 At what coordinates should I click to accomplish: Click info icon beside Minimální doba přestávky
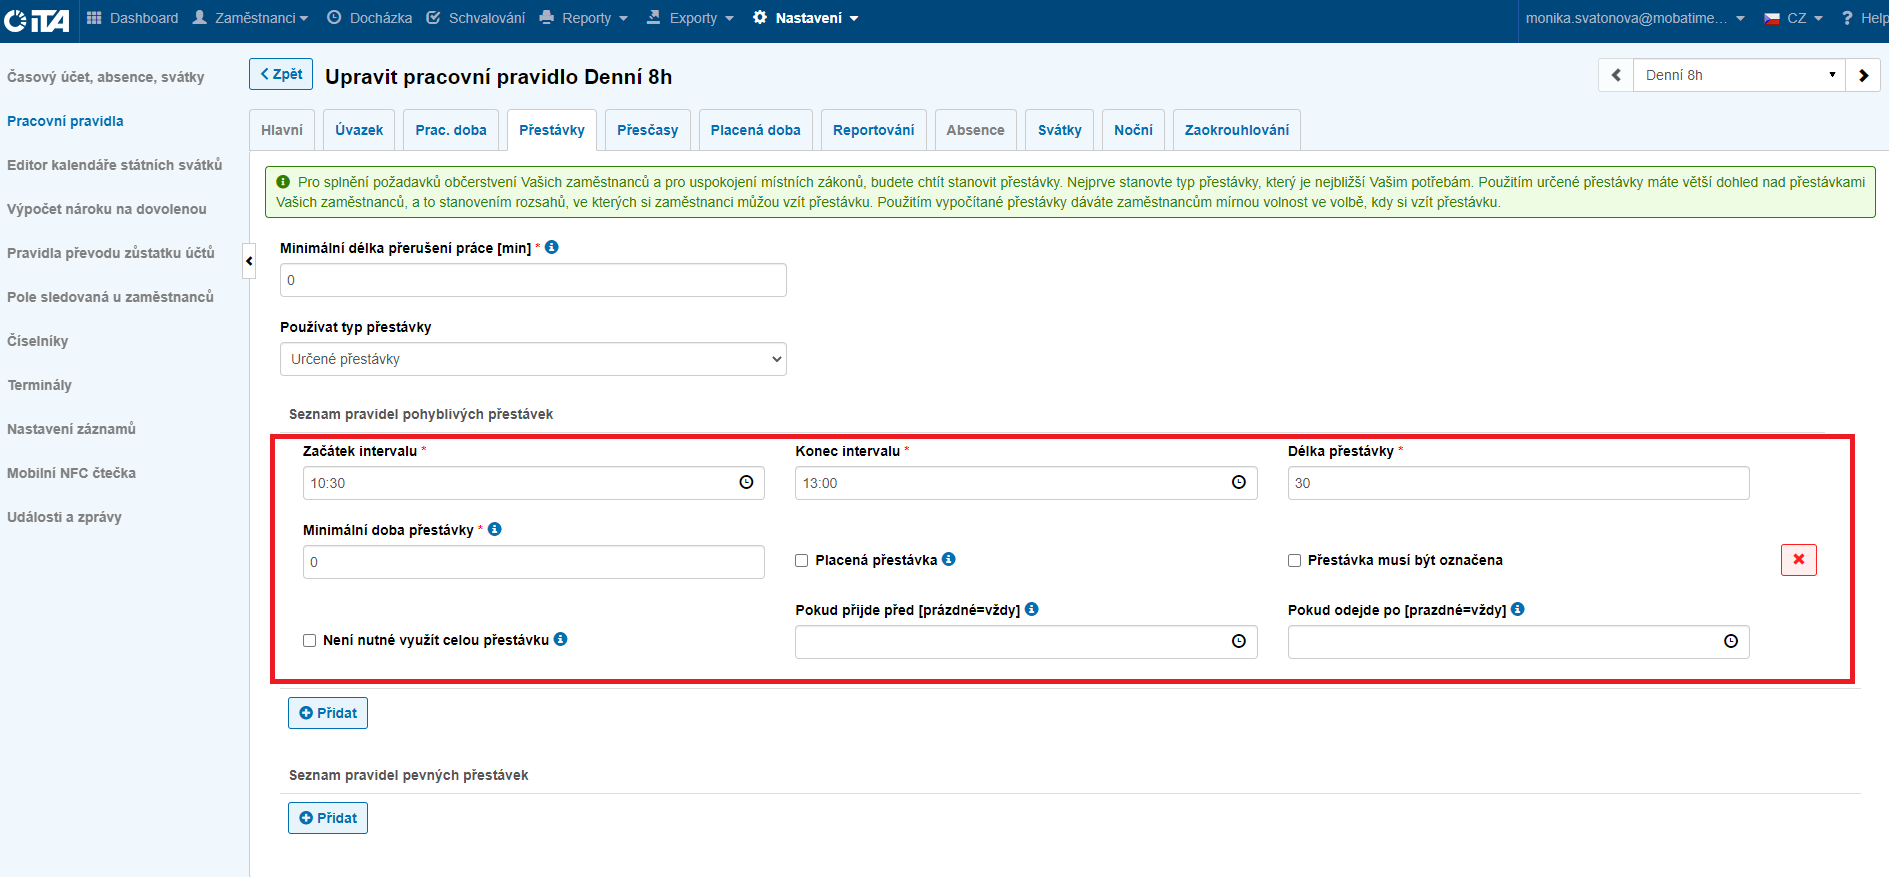[495, 530]
